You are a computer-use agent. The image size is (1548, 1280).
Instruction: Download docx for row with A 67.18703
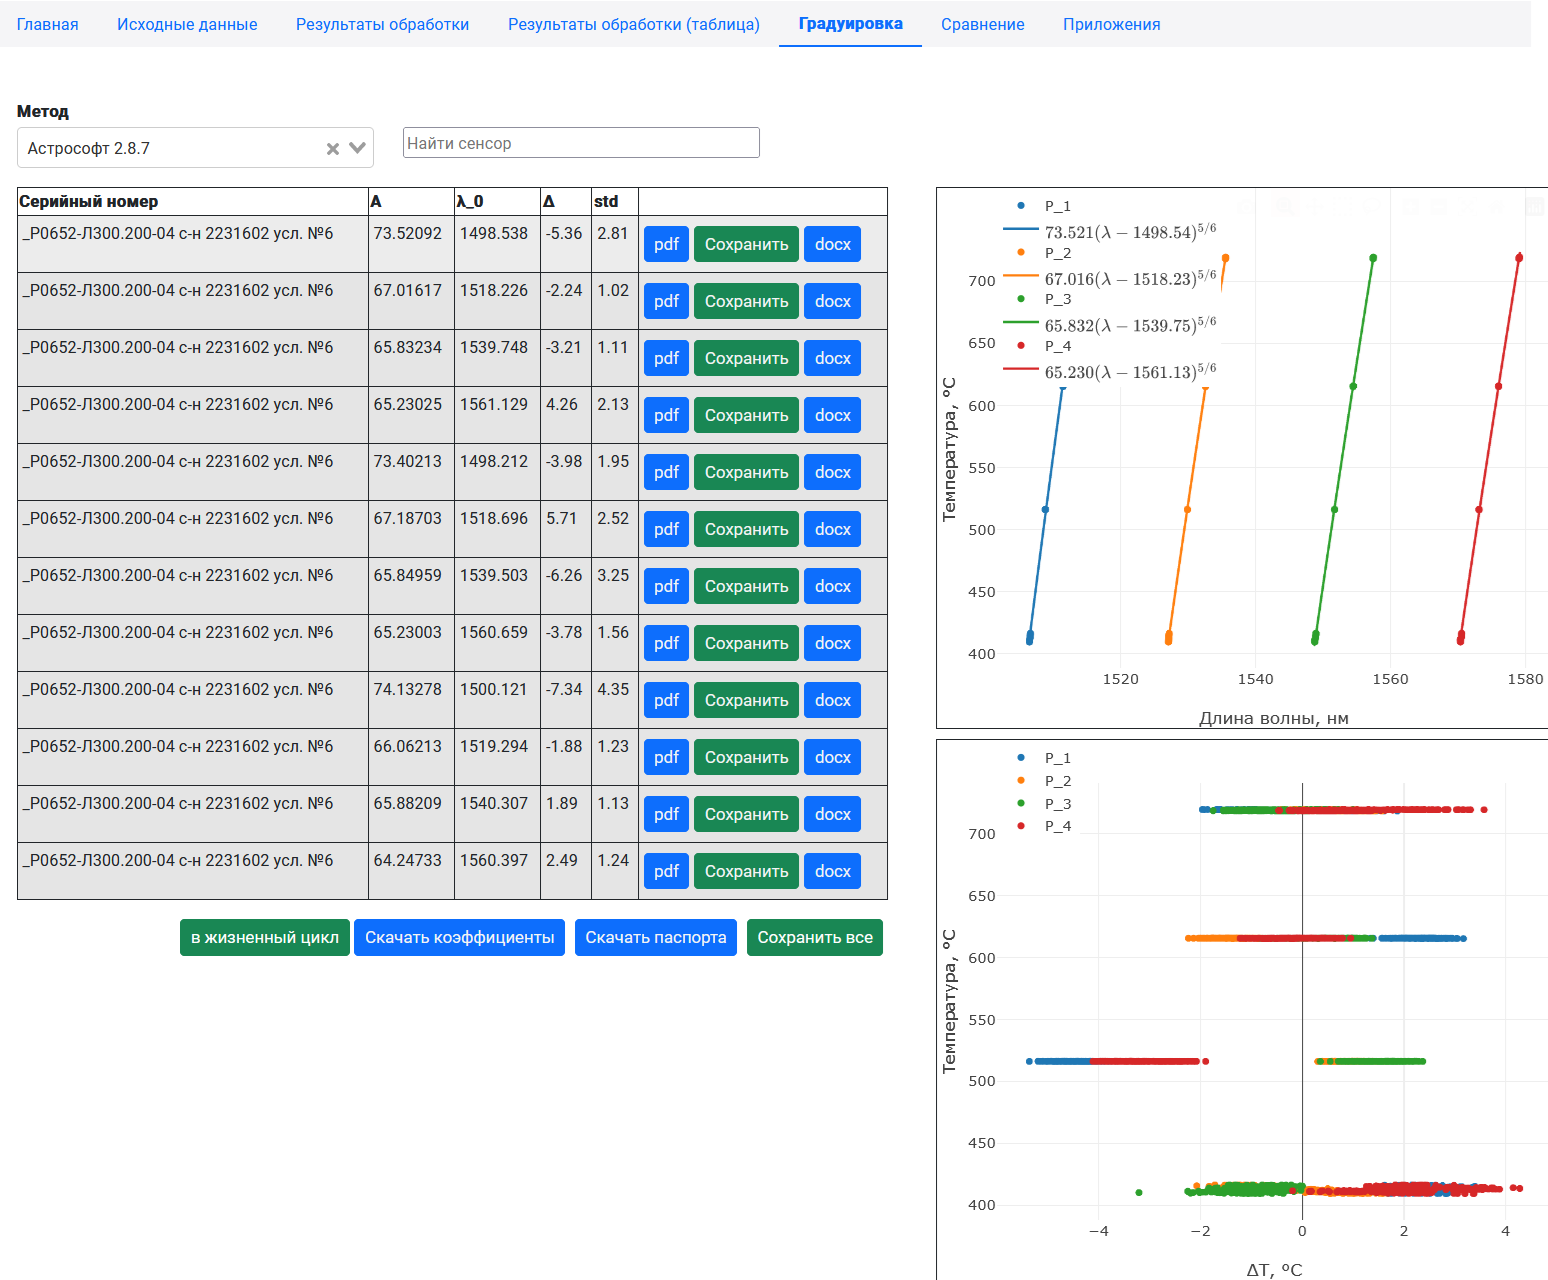[832, 529]
